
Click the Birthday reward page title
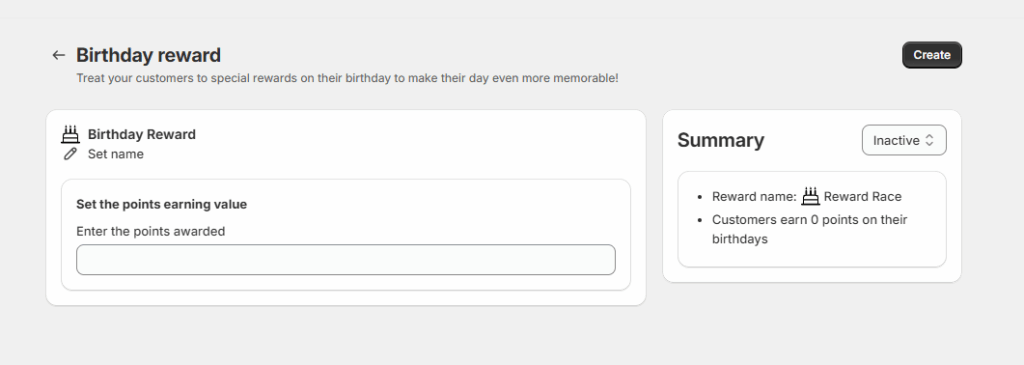148,56
